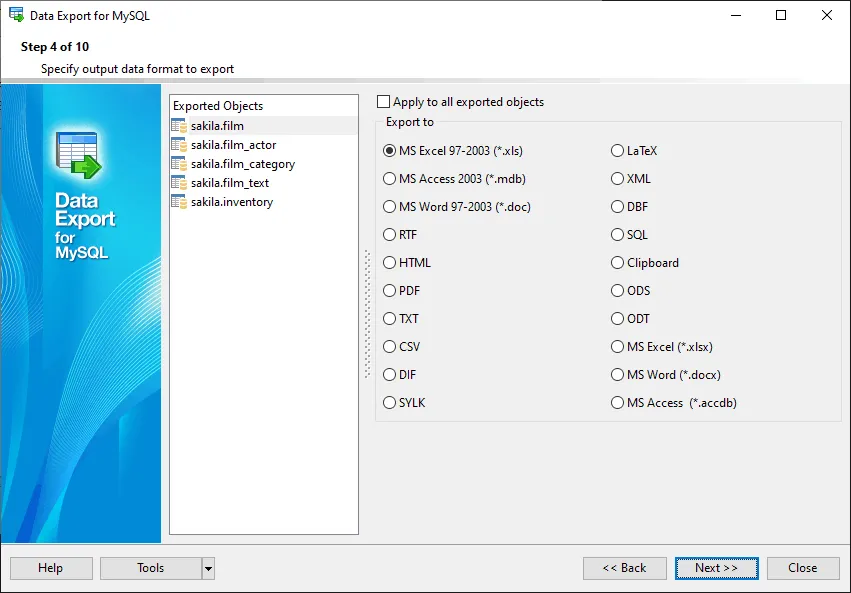This screenshot has width=851, height=593.
Task: Click the table icon beside sakila.inventory
Action: [179, 202]
